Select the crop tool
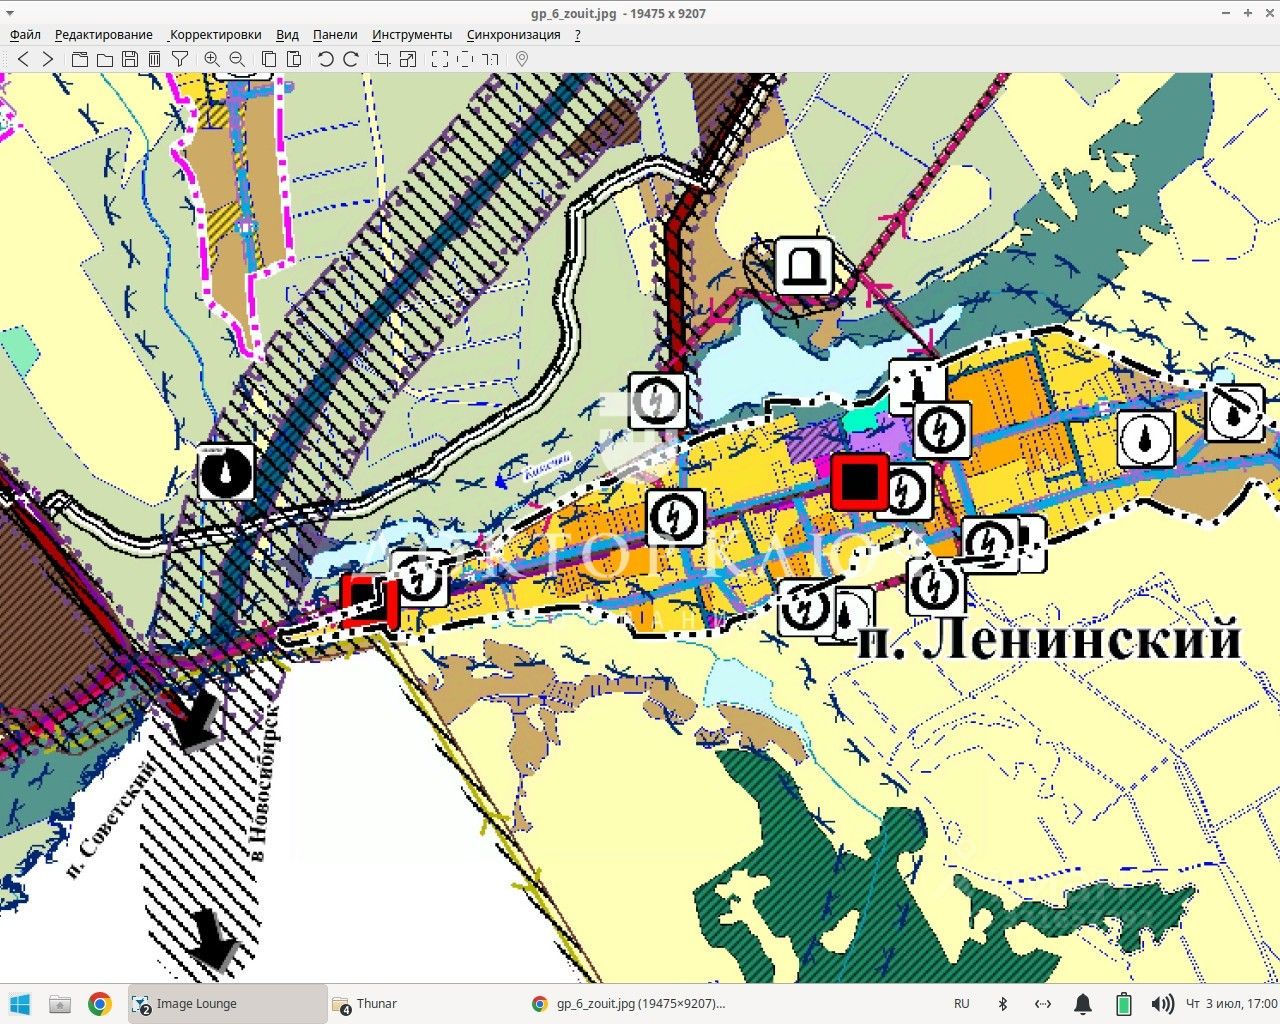The height and width of the screenshot is (1024, 1280). coord(383,59)
